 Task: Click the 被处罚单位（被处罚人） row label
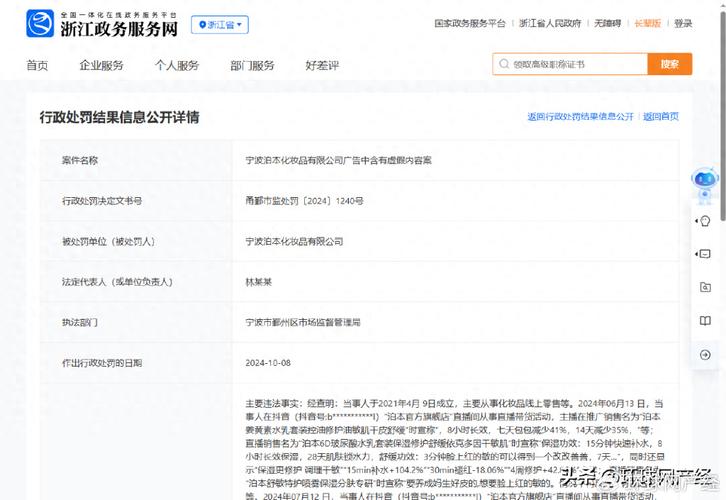(108, 241)
